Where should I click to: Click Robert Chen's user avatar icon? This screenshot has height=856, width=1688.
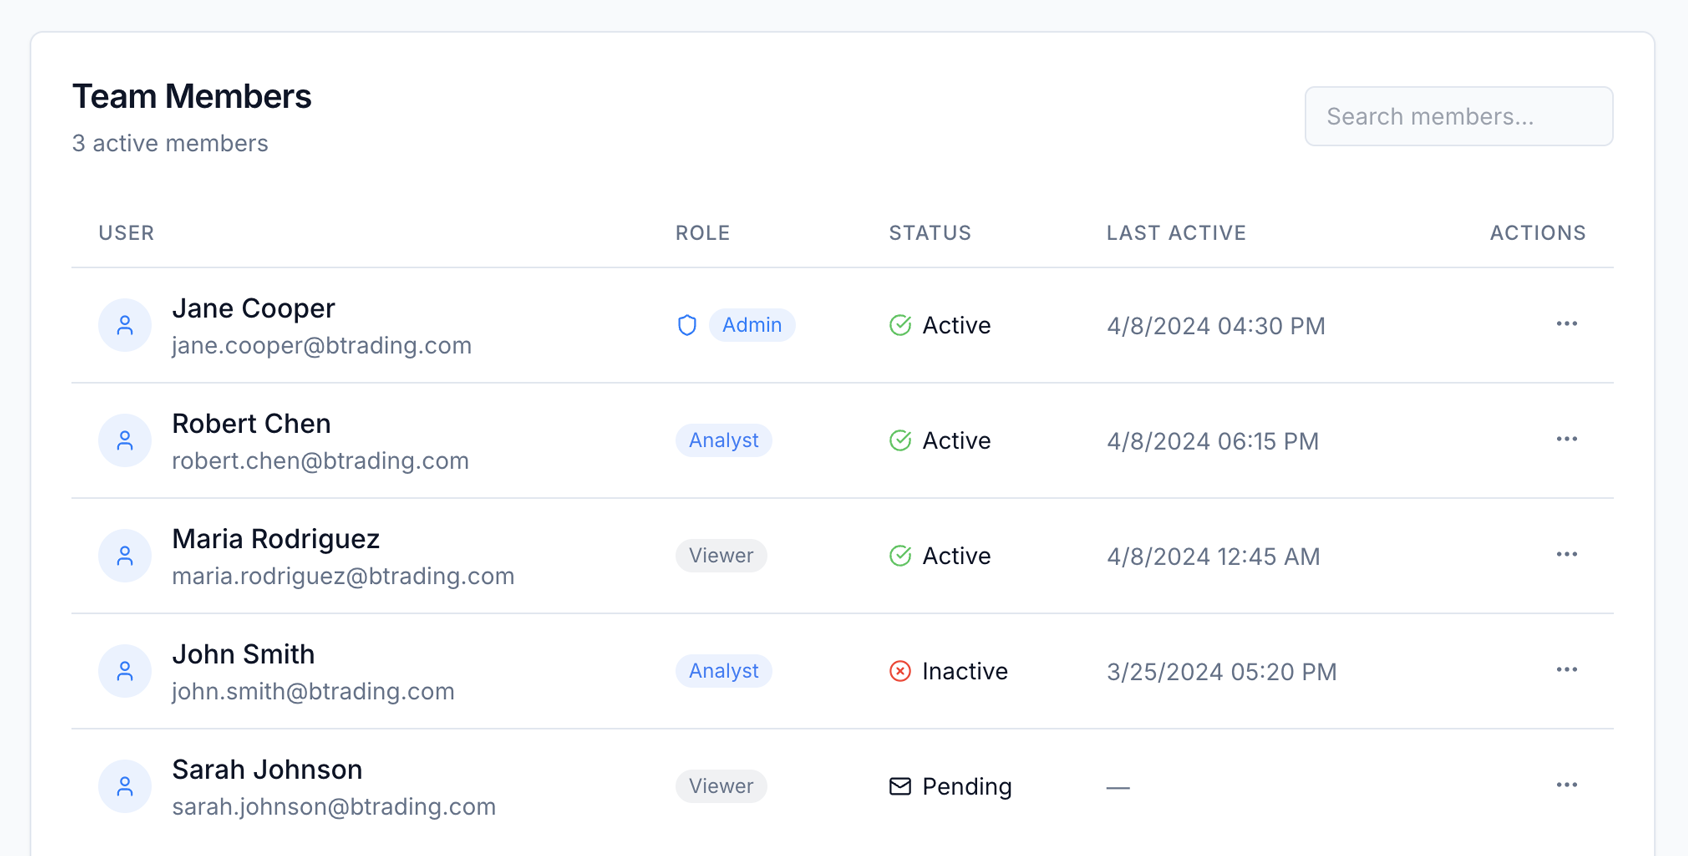(x=125, y=440)
